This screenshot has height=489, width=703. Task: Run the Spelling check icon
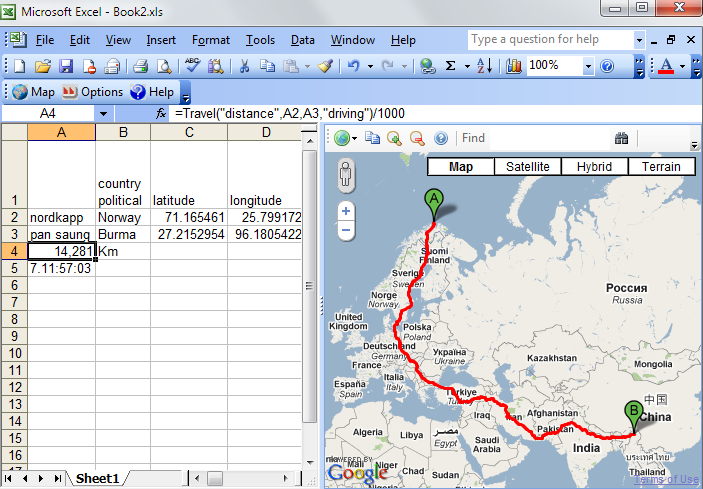pyautogui.click(x=164, y=66)
